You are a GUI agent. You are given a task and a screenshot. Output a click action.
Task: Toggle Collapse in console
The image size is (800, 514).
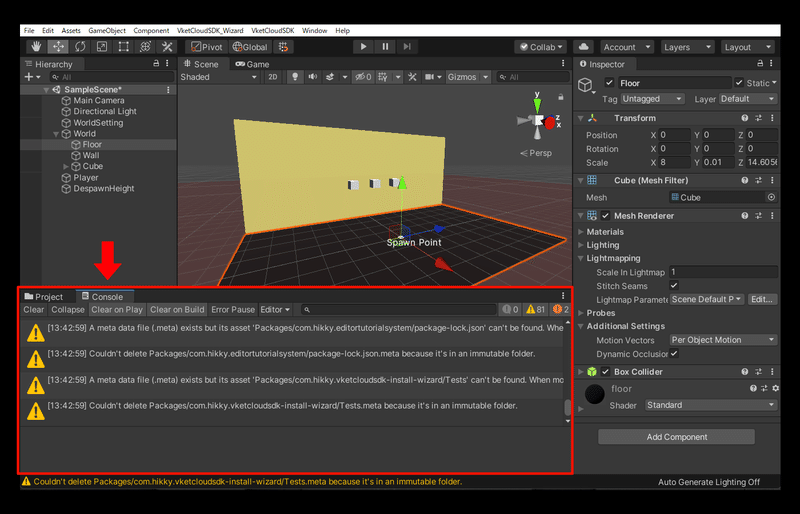[68, 309]
